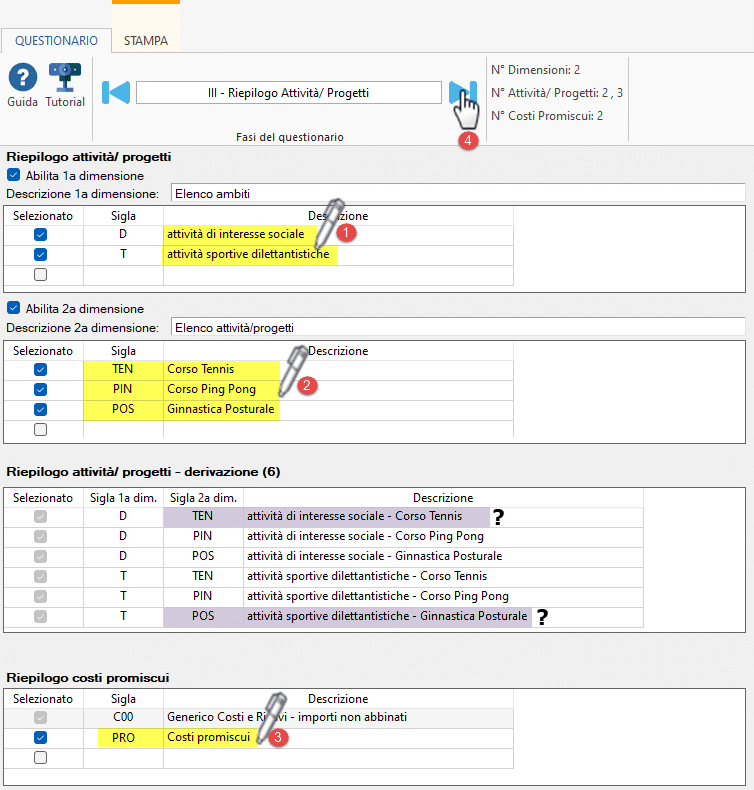This screenshot has height=790, width=754.
Task: Select the attività di interesse sociale cell
Action: (x=338, y=234)
